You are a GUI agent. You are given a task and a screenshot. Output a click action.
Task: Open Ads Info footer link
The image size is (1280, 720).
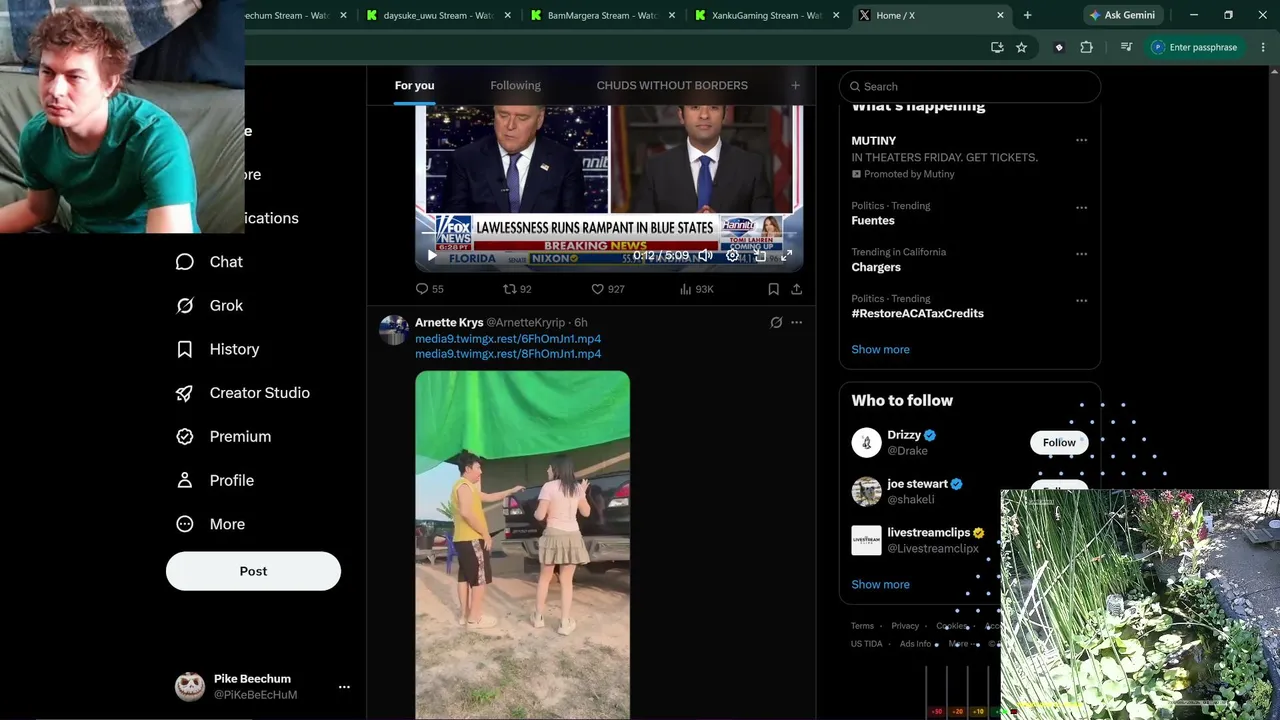[x=915, y=644]
